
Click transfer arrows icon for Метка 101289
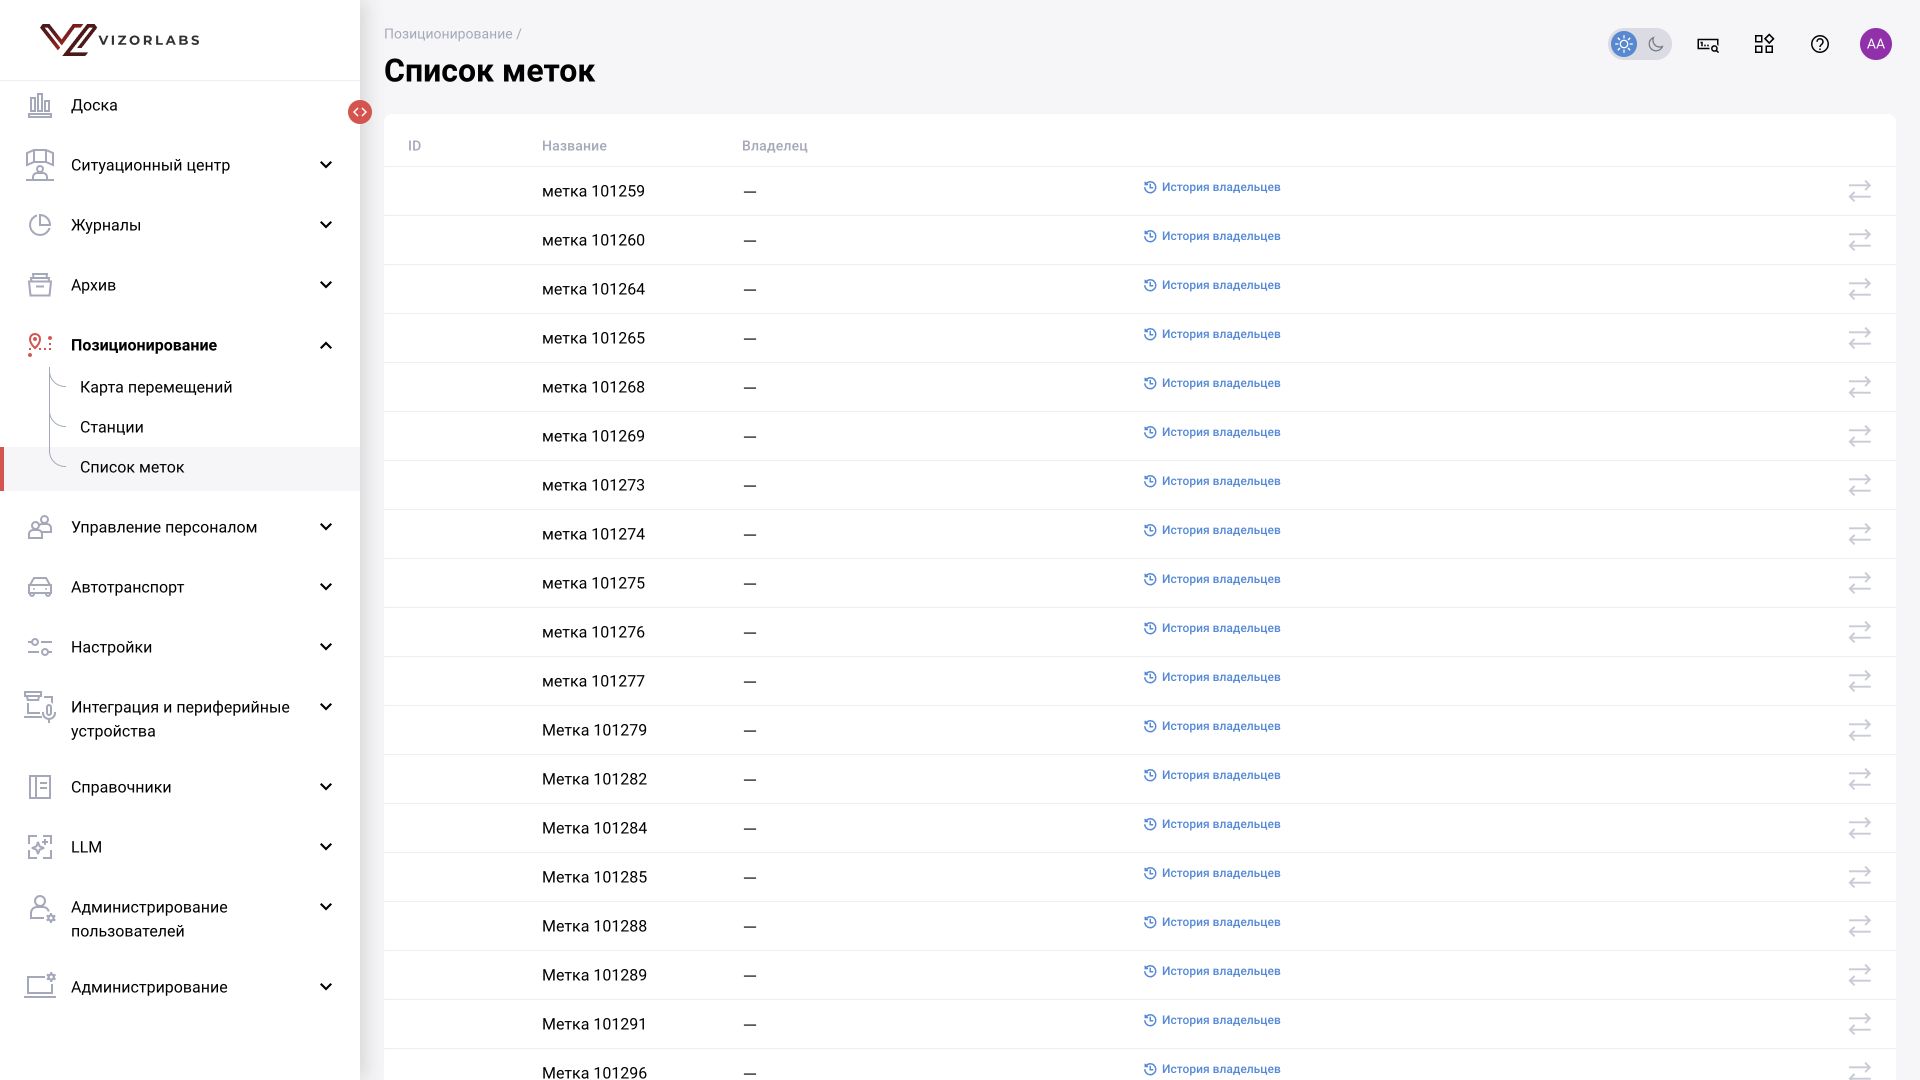[x=1860, y=975]
